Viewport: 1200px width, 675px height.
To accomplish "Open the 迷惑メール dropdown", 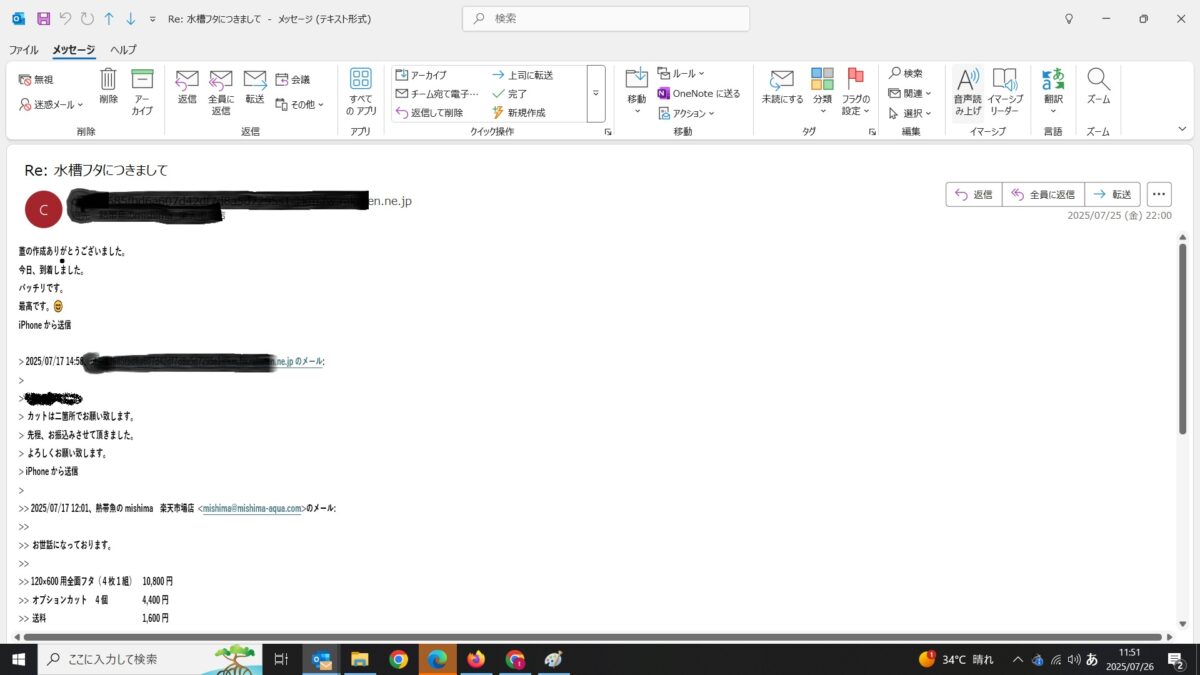I will pos(52,104).
